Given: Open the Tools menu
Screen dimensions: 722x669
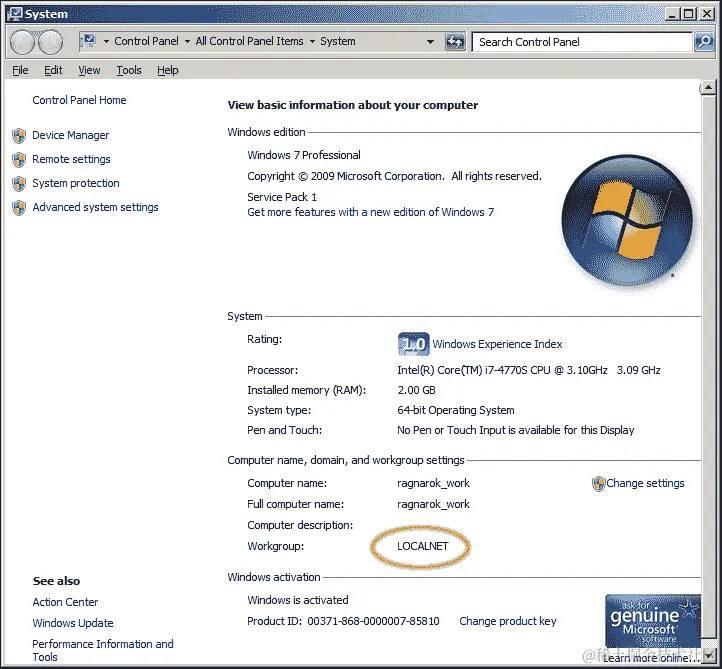Looking at the screenshot, I should [128, 70].
